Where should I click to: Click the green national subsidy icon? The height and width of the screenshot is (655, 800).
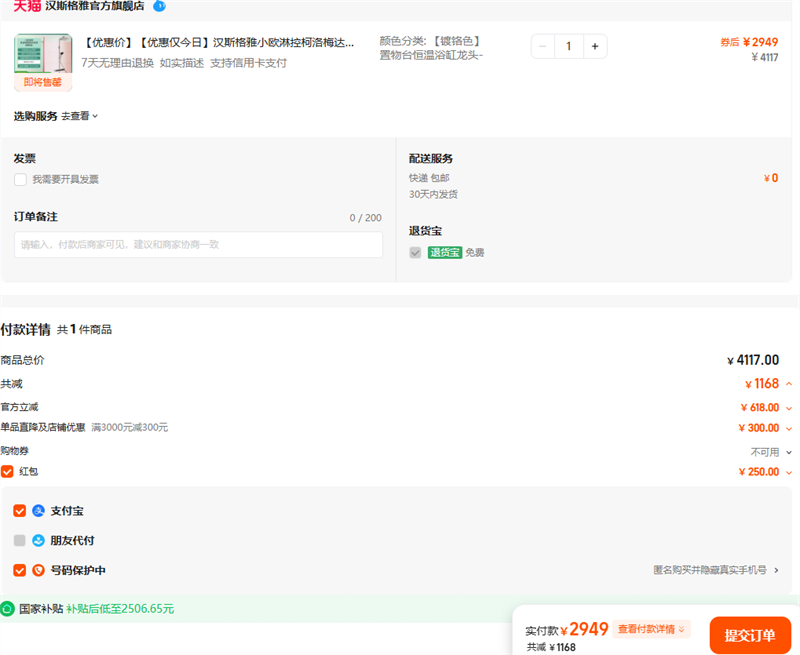point(8,608)
